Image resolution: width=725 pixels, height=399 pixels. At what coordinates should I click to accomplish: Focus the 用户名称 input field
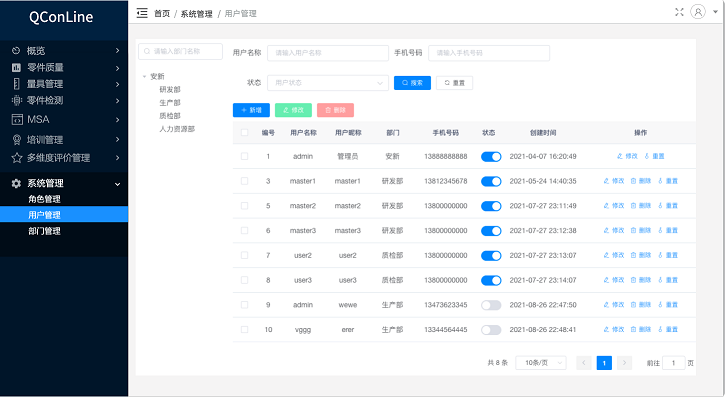(x=328, y=53)
